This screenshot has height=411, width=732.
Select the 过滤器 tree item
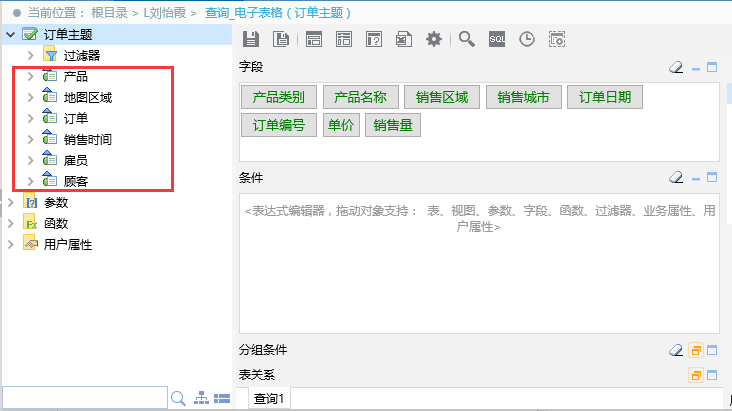pyautogui.click(x=82, y=56)
